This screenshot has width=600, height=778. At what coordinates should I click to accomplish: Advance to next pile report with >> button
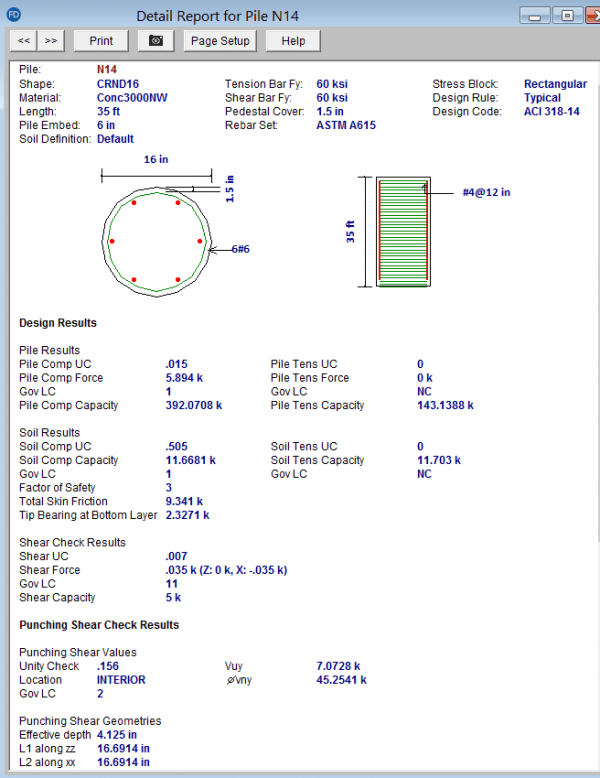(51, 40)
